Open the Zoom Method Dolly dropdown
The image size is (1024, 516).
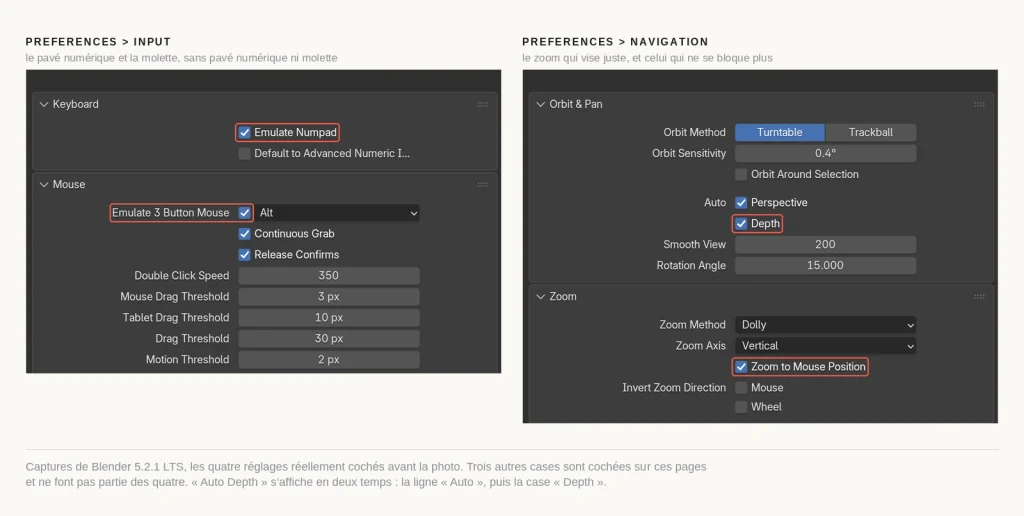[825, 325]
